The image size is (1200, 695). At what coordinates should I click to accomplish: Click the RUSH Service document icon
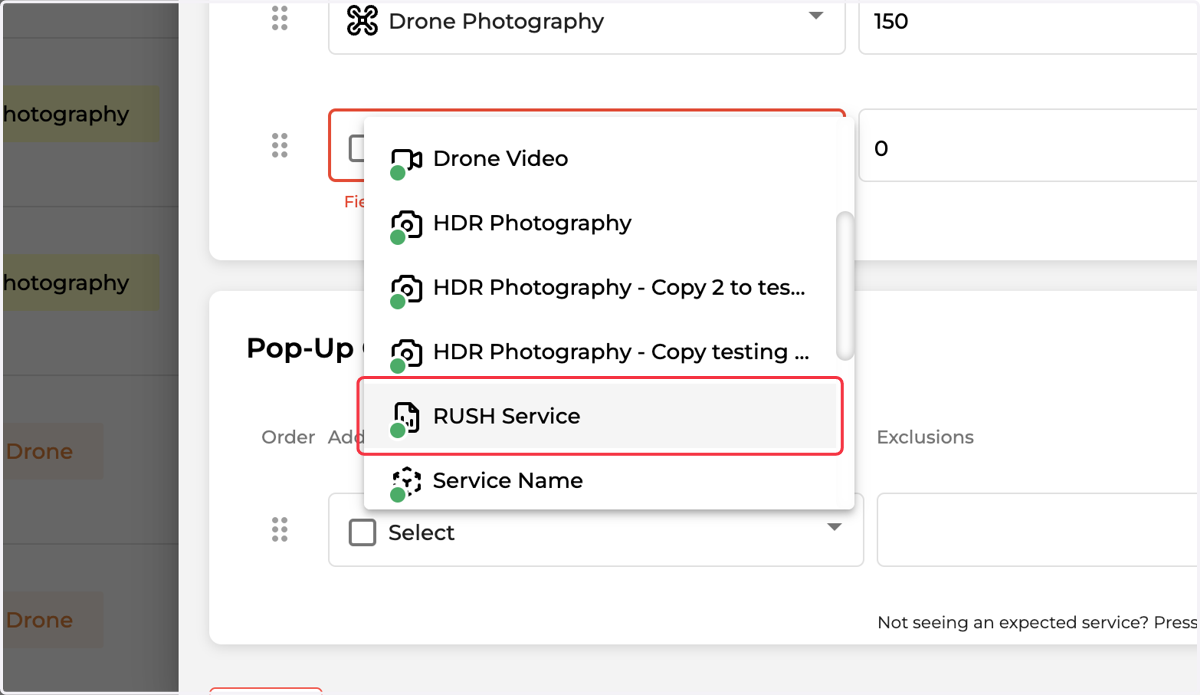tap(406, 417)
